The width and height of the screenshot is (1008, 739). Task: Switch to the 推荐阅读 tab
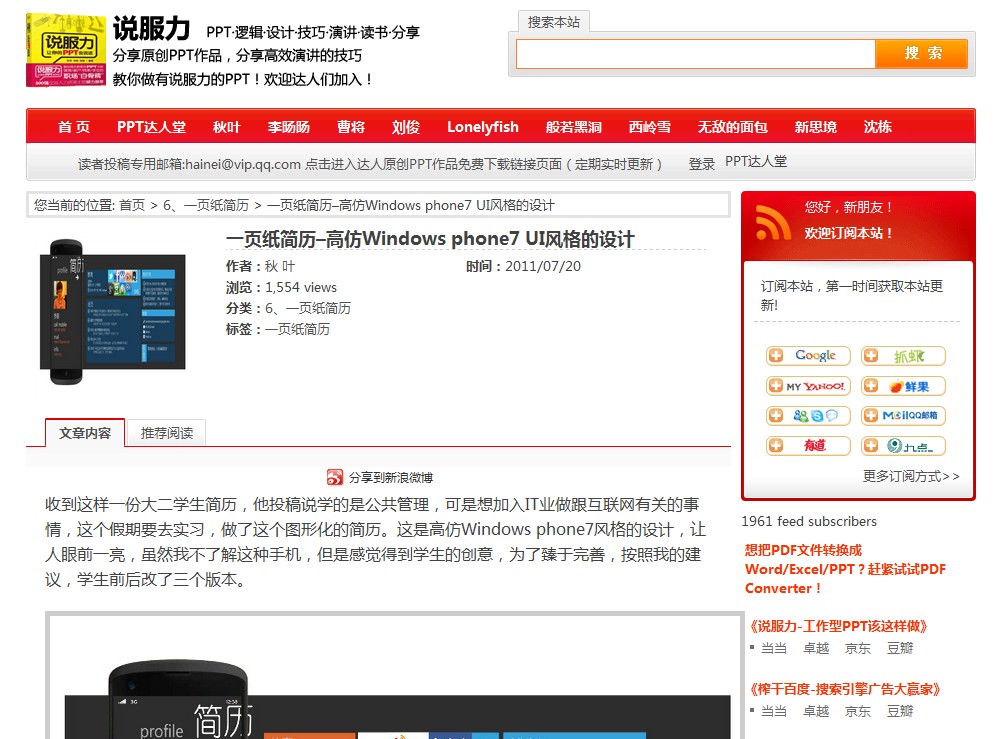(x=167, y=433)
